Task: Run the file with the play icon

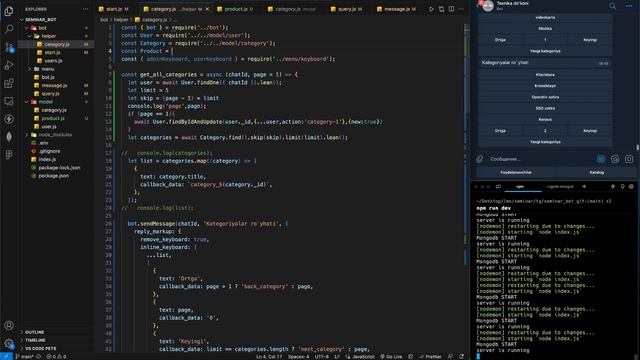Action: (431, 9)
